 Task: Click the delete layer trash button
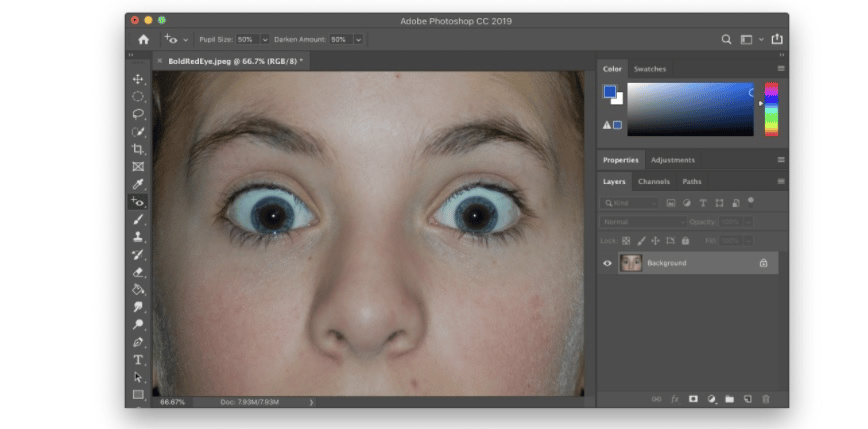[x=766, y=398]
